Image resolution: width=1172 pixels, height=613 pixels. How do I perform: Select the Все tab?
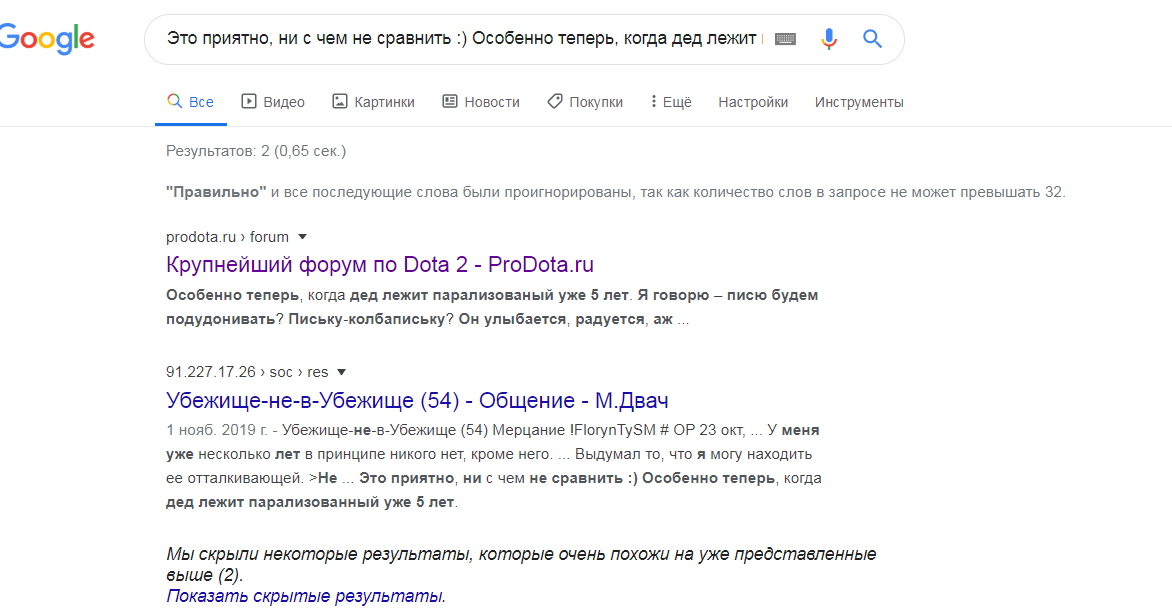click(191, 102)
